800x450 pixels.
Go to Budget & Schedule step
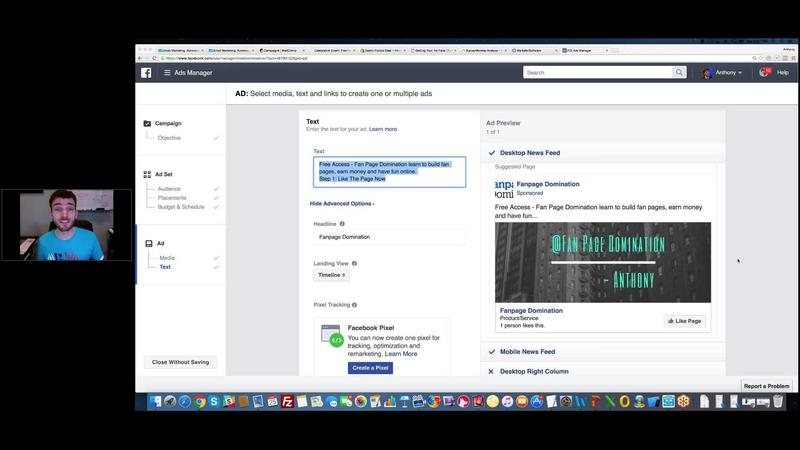[x=181, y=207]
